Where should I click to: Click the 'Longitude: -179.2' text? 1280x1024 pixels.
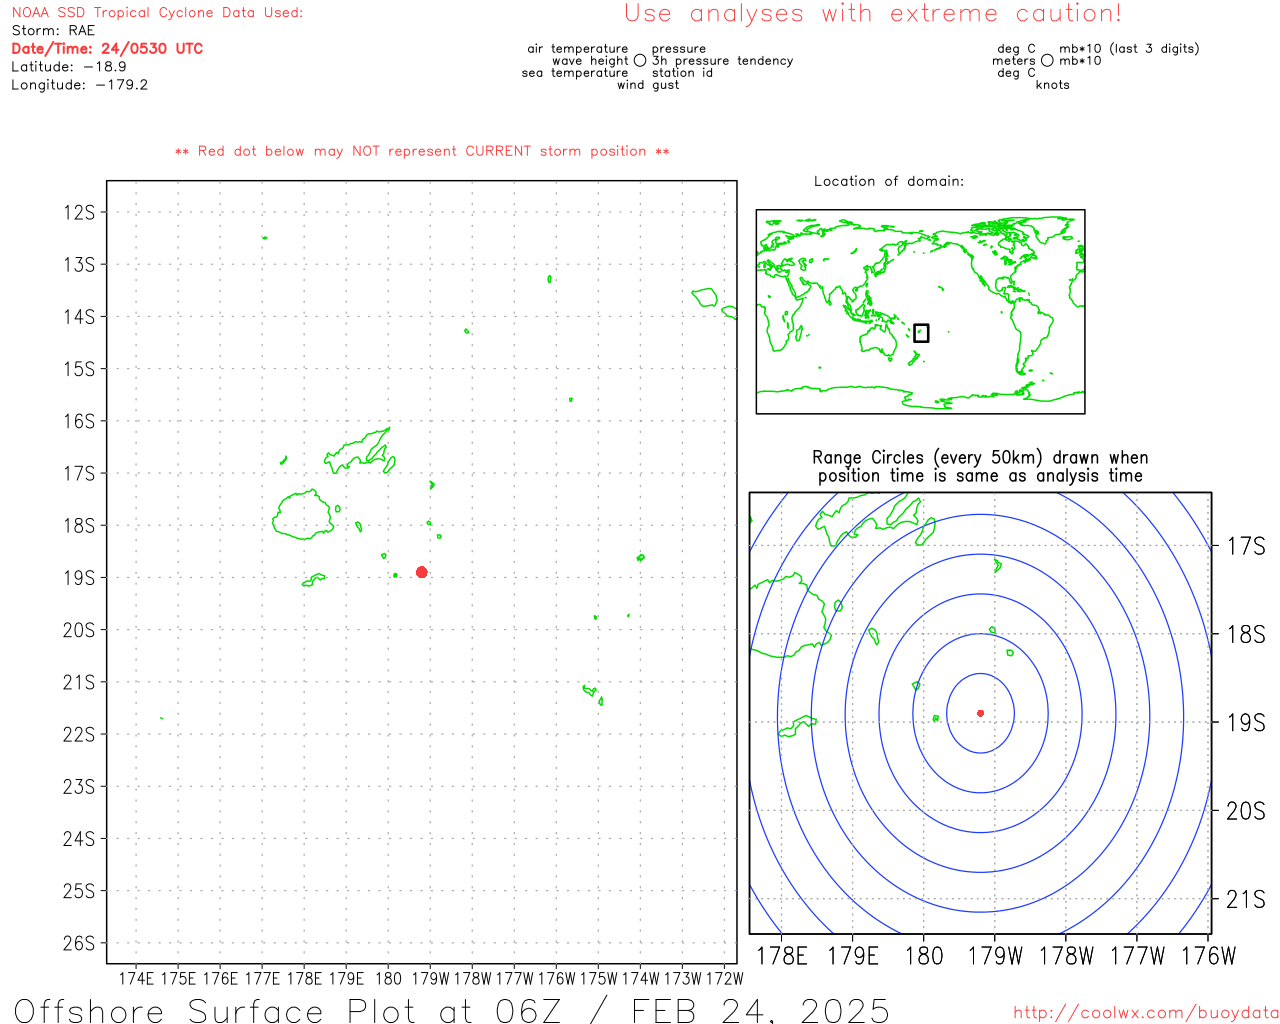click(80, 85)
